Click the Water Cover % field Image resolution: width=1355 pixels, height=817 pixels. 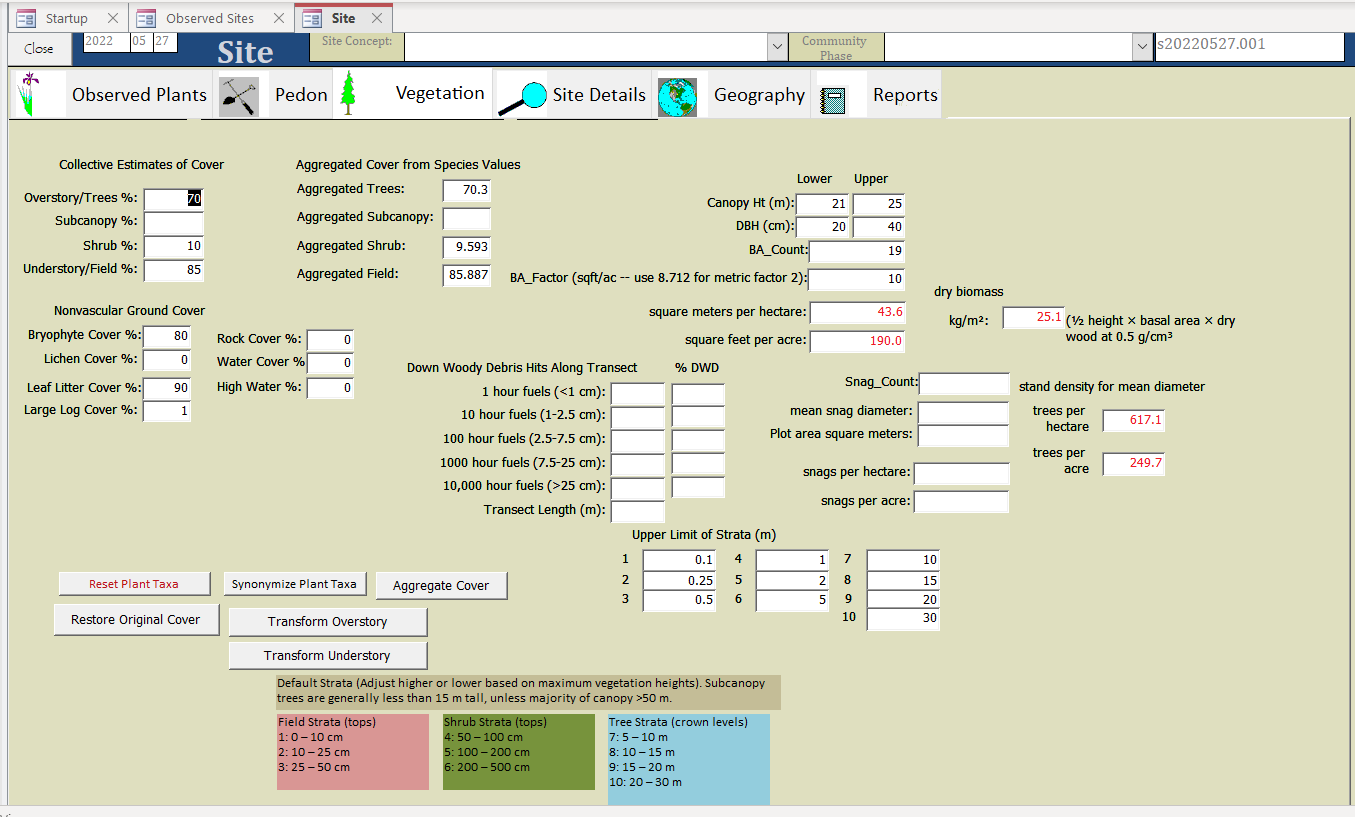point(330,363)
